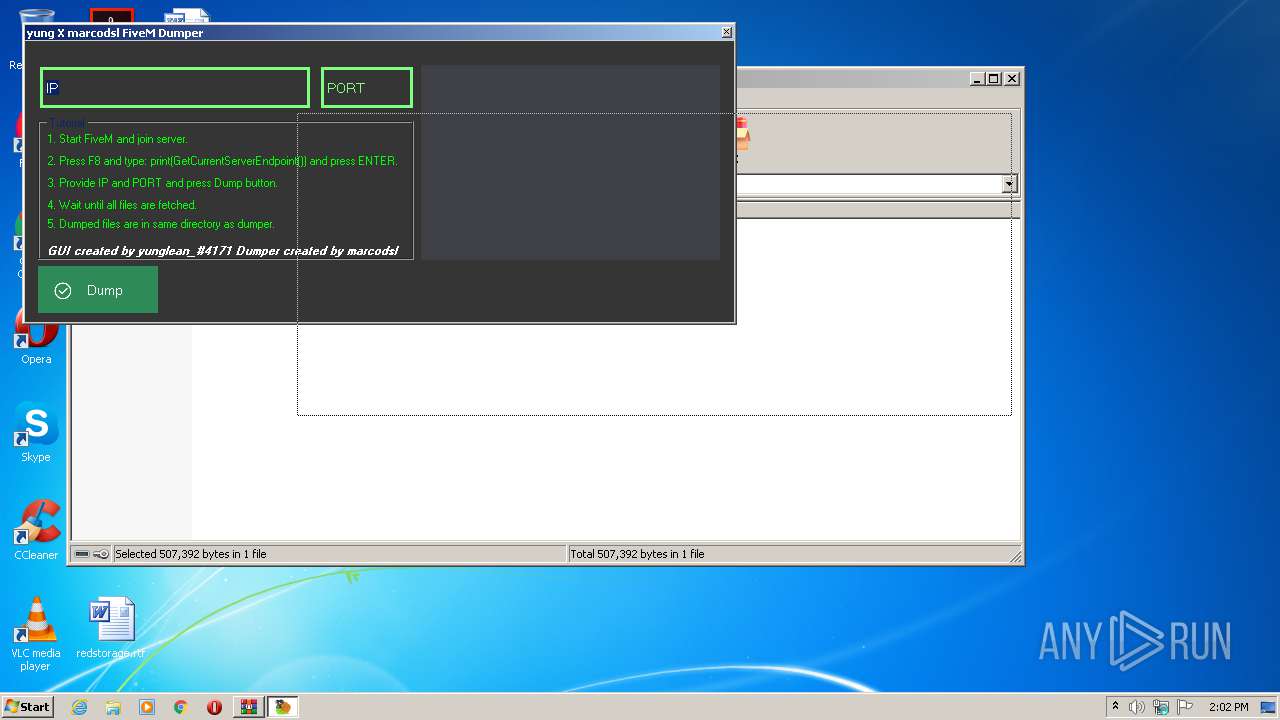
Task: Open the Skype desktop shortcut
Action: coord(36,433)
